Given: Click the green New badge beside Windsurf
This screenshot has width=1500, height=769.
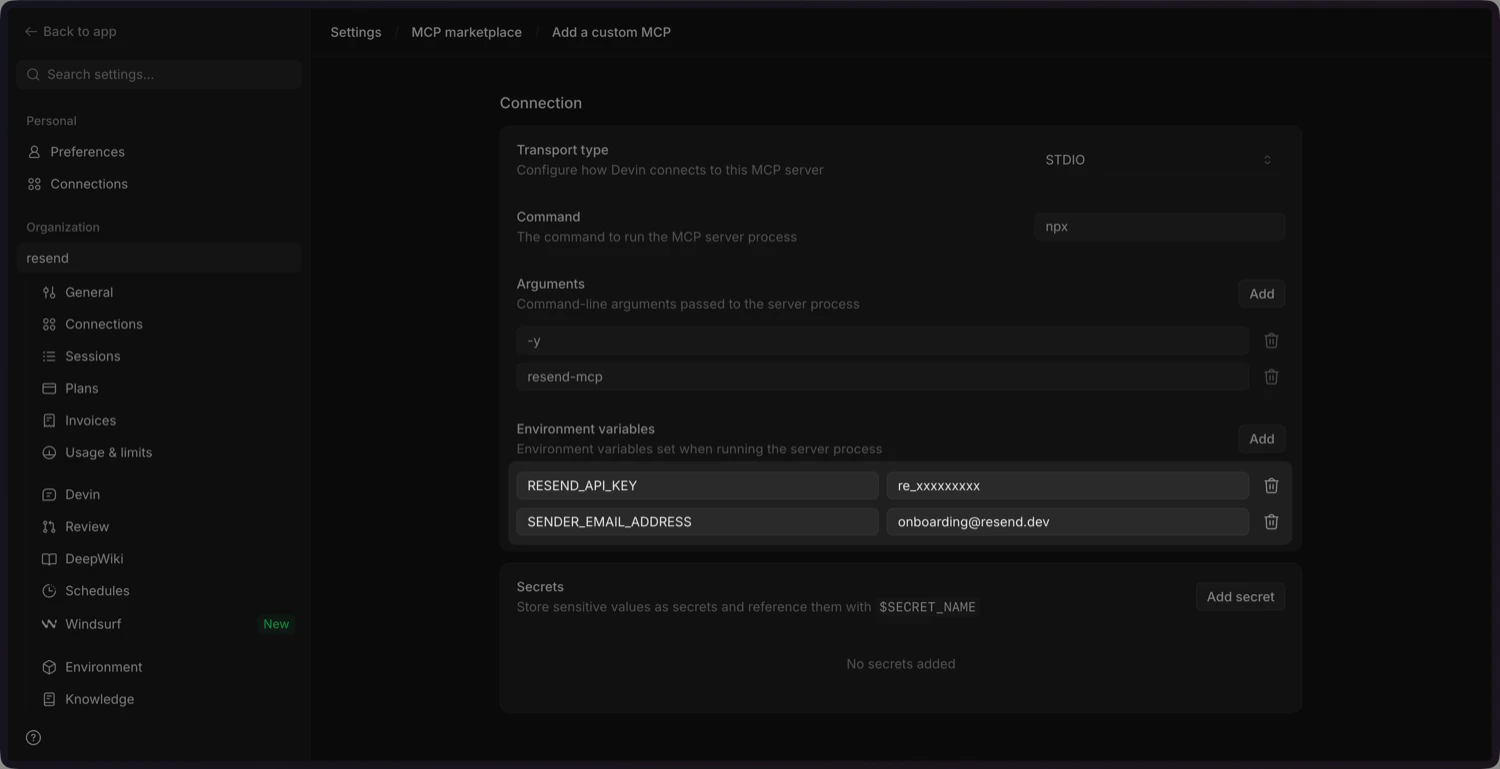Looking at the screenshot, I should pyautogui.click(x=276, y=624).
